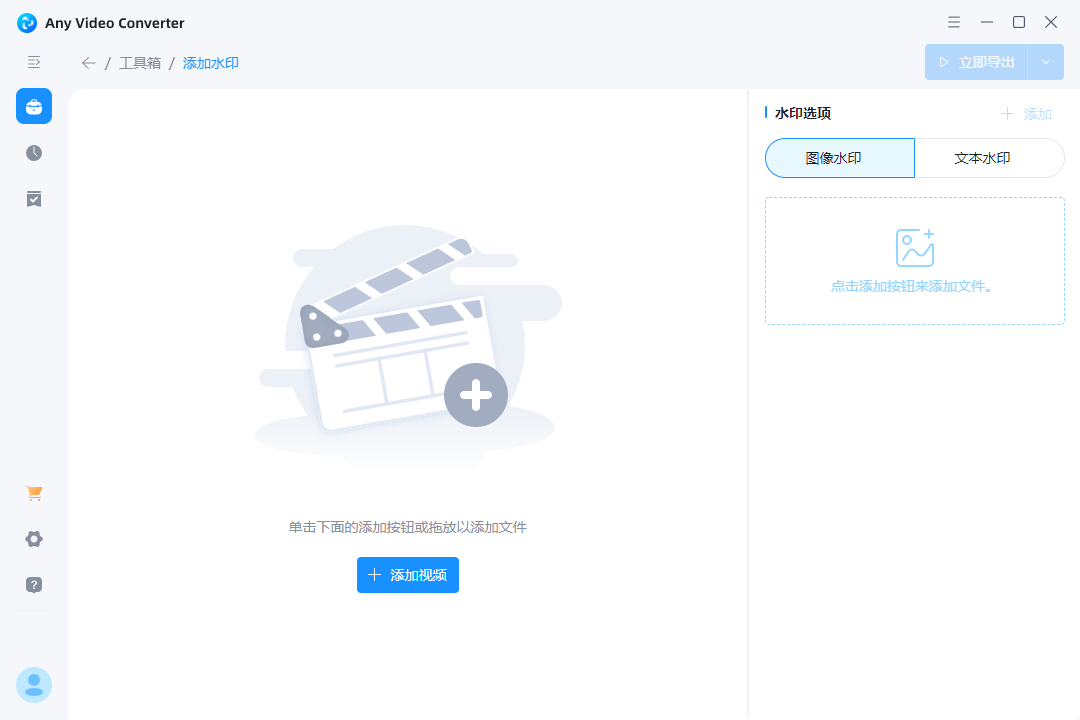Viewport: 1080px width, 720px height.
Task: Go back using the arrow near breadcrumb
Action: click(x=88, y=62)
